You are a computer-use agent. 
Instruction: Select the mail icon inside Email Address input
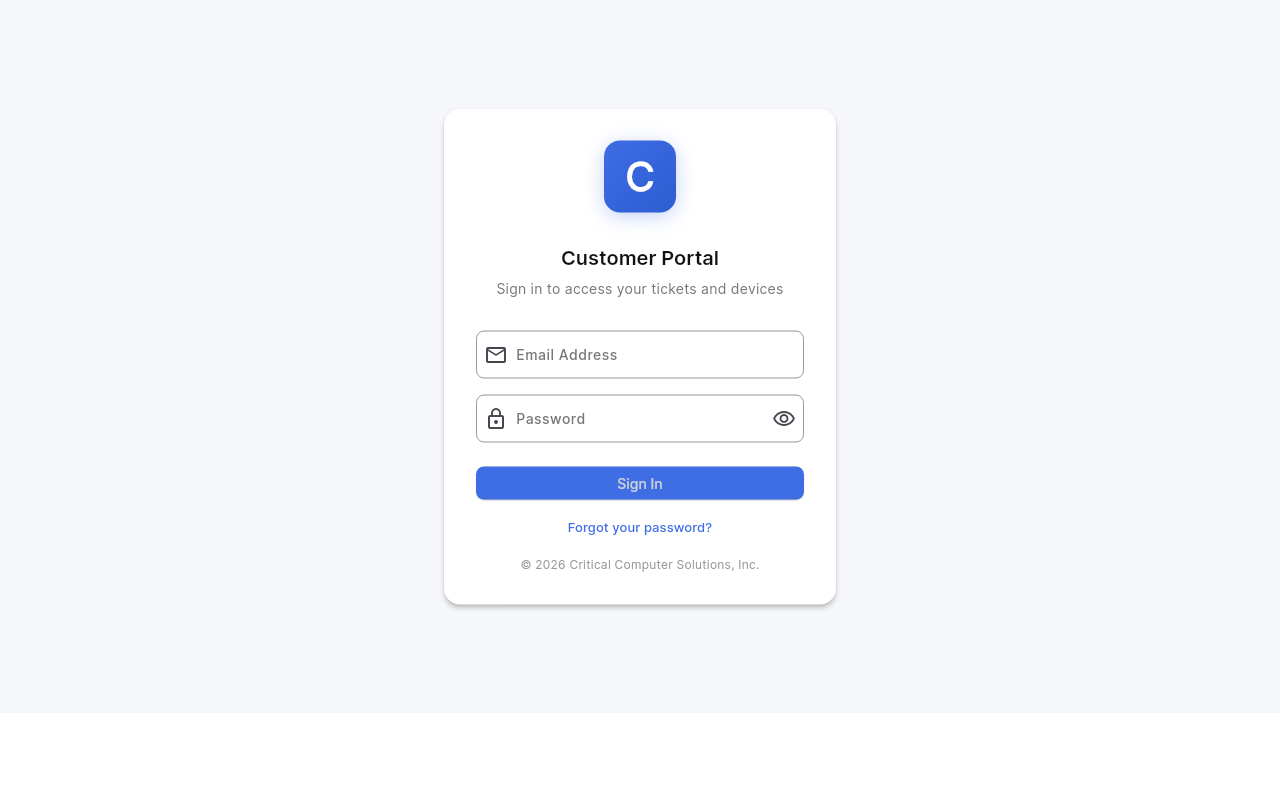(x=496, y=355)
